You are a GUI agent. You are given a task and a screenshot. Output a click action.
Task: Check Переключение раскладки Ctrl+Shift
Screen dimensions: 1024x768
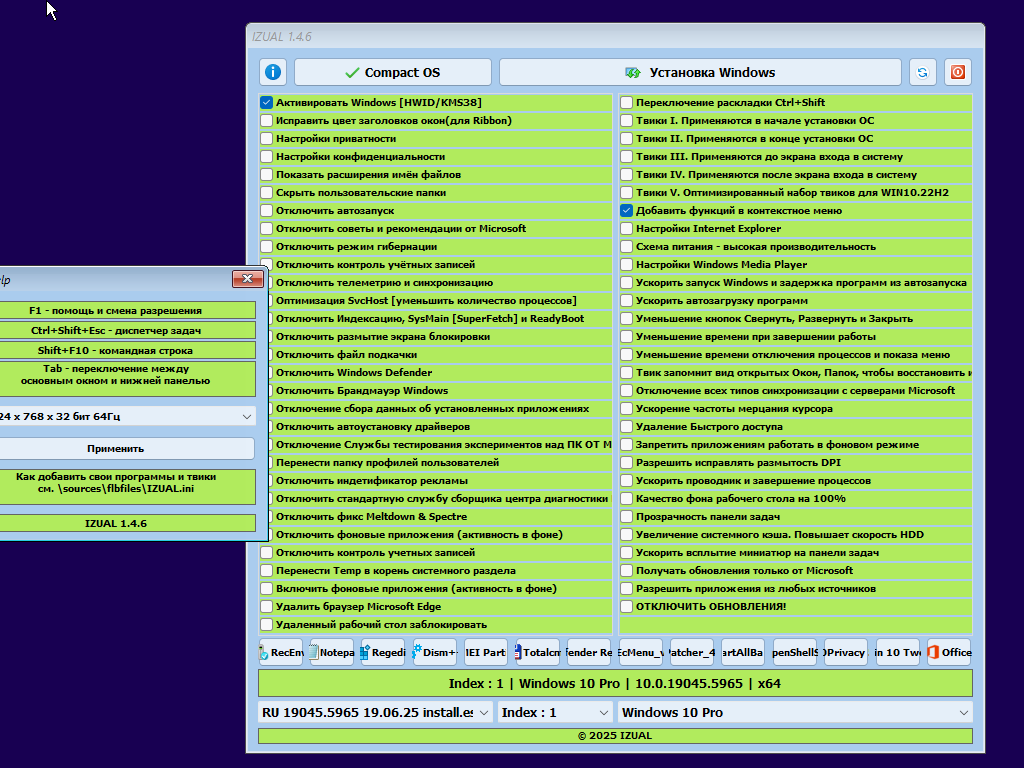[x=626, y=103]
